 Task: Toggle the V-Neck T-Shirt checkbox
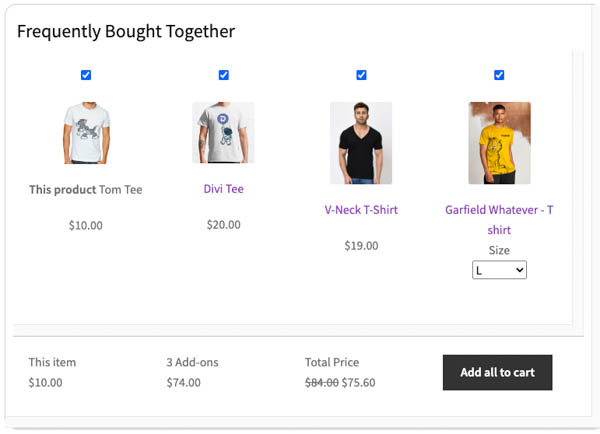(361, 75)
